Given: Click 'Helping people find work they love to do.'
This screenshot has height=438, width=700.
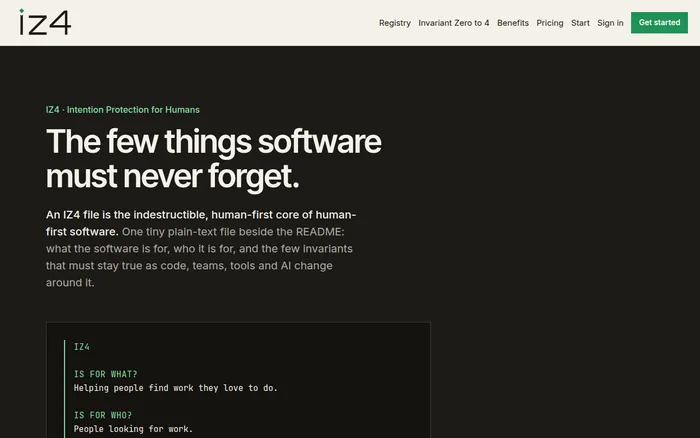Looking at the screenshot, I should [x=175, y=388].
